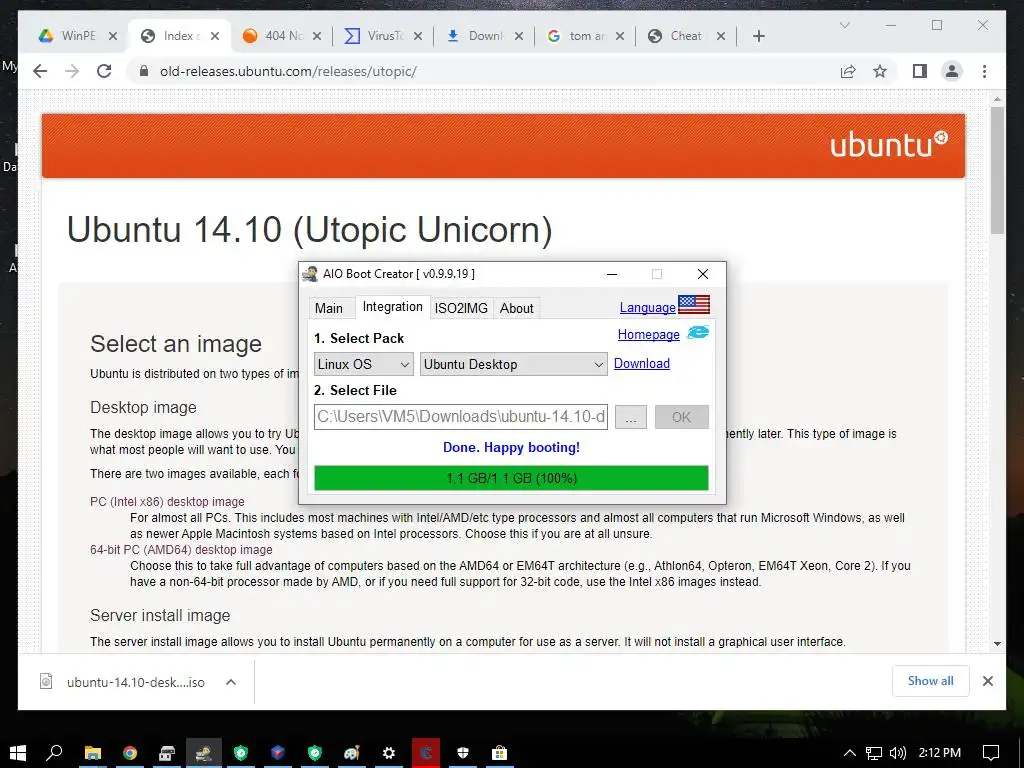Screen dimensions: 1024x768
Task: Open PC (Intel x86) desktop image link
Action: point(167,502)
